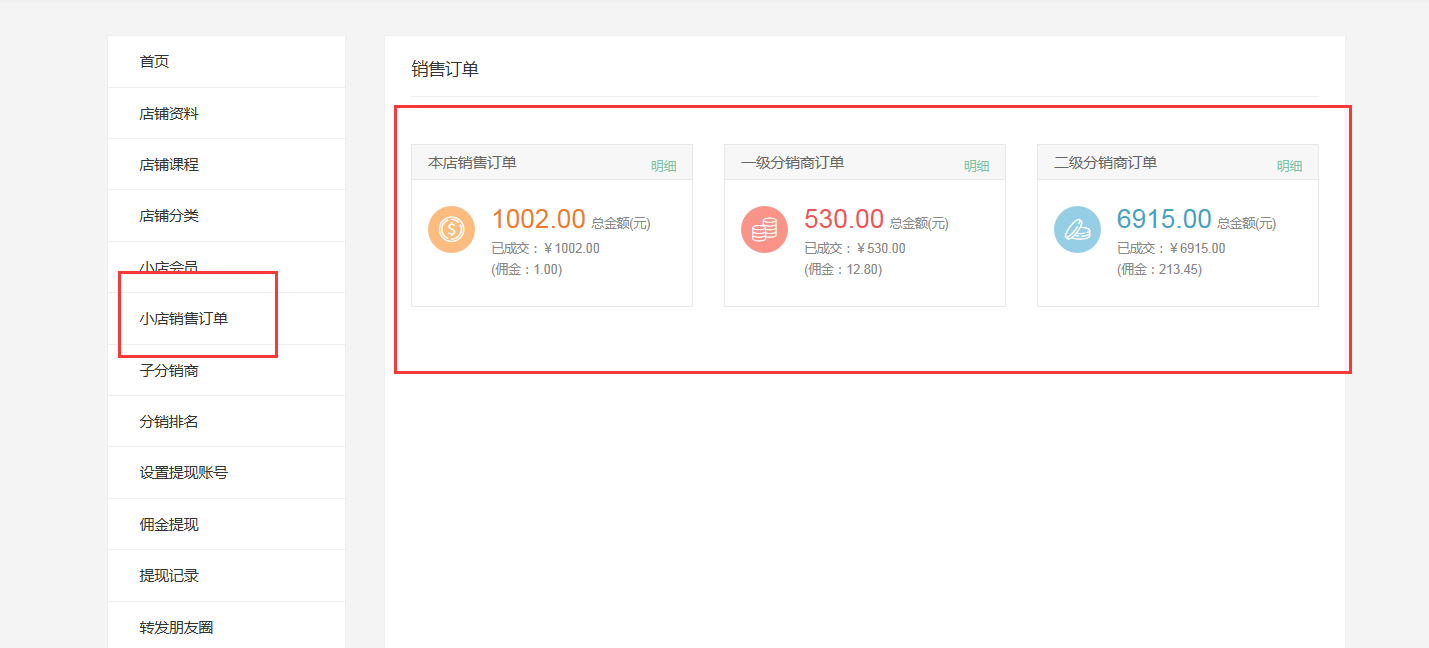The width and height of the screenshot is (1429, 648).
Task: Click the 1002.00 total amount
Action: click(538, 219)
